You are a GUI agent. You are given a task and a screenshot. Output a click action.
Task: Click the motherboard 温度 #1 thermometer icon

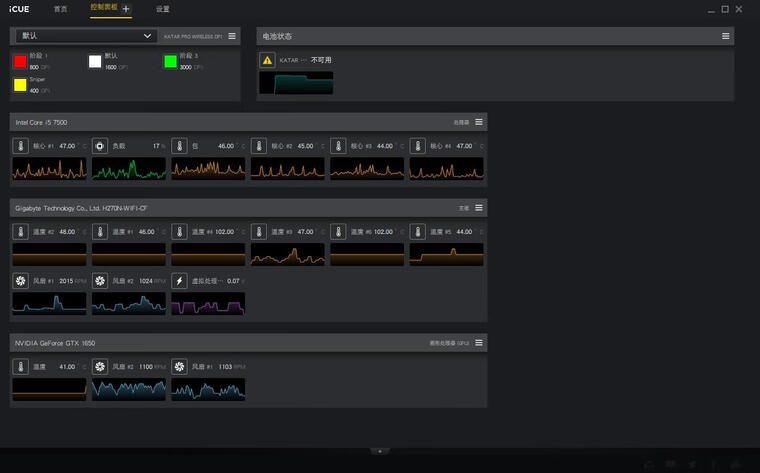coord(100,232)
